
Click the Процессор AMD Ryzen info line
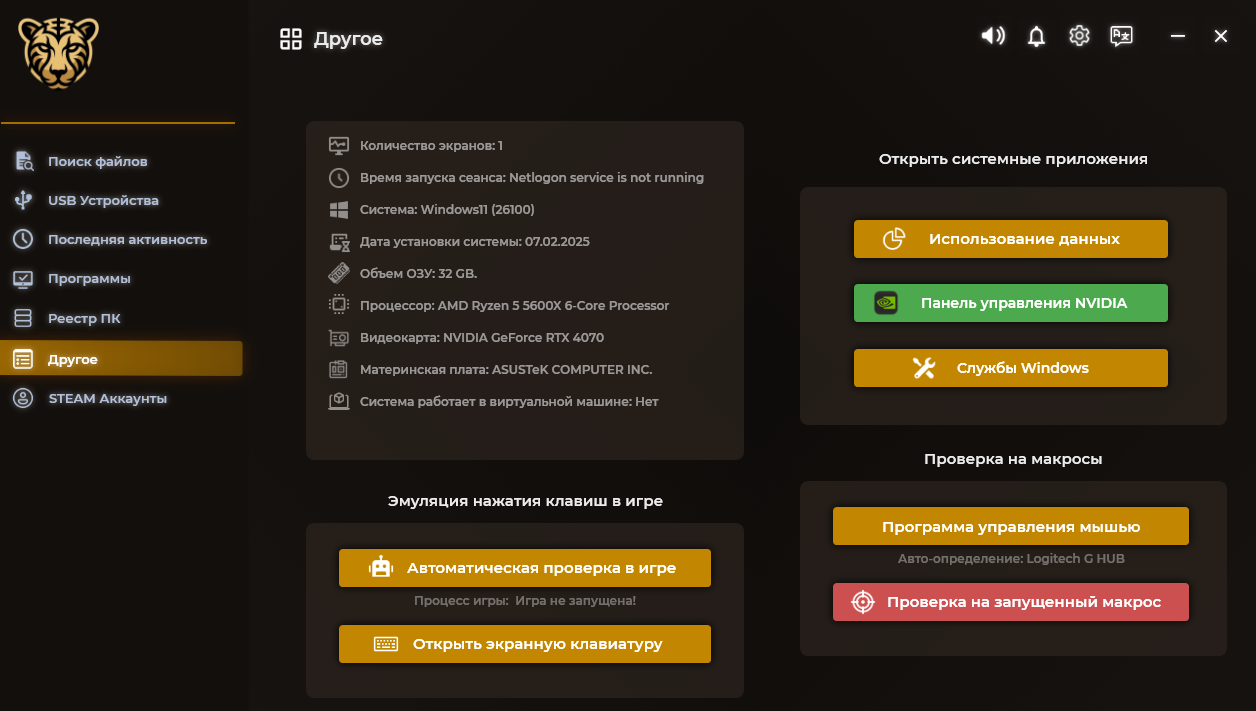coord(514,306)
